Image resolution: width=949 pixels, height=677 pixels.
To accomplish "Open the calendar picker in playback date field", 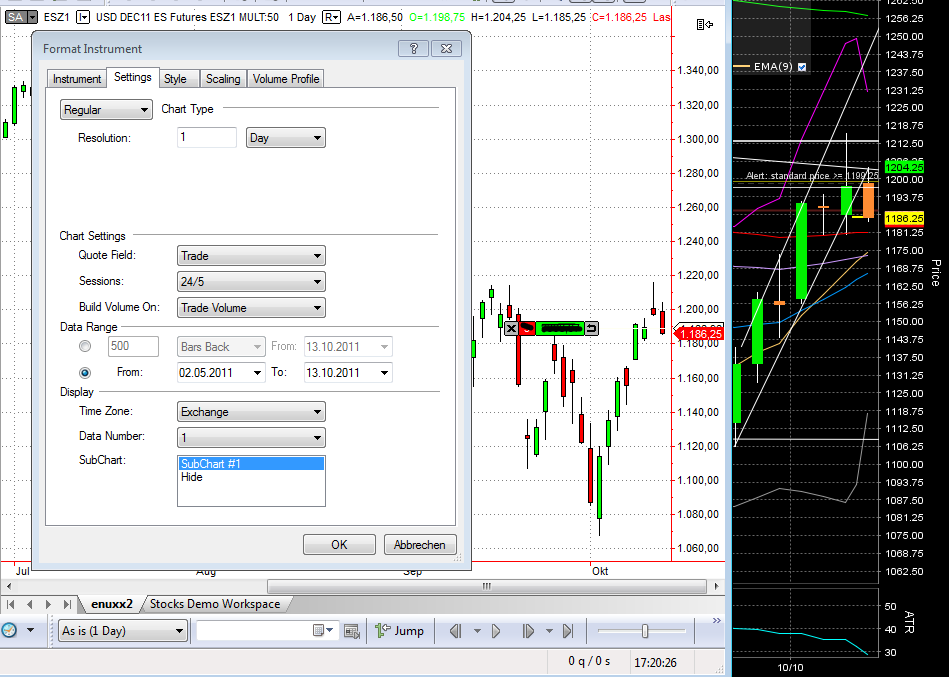I will (x=323, y=630).
